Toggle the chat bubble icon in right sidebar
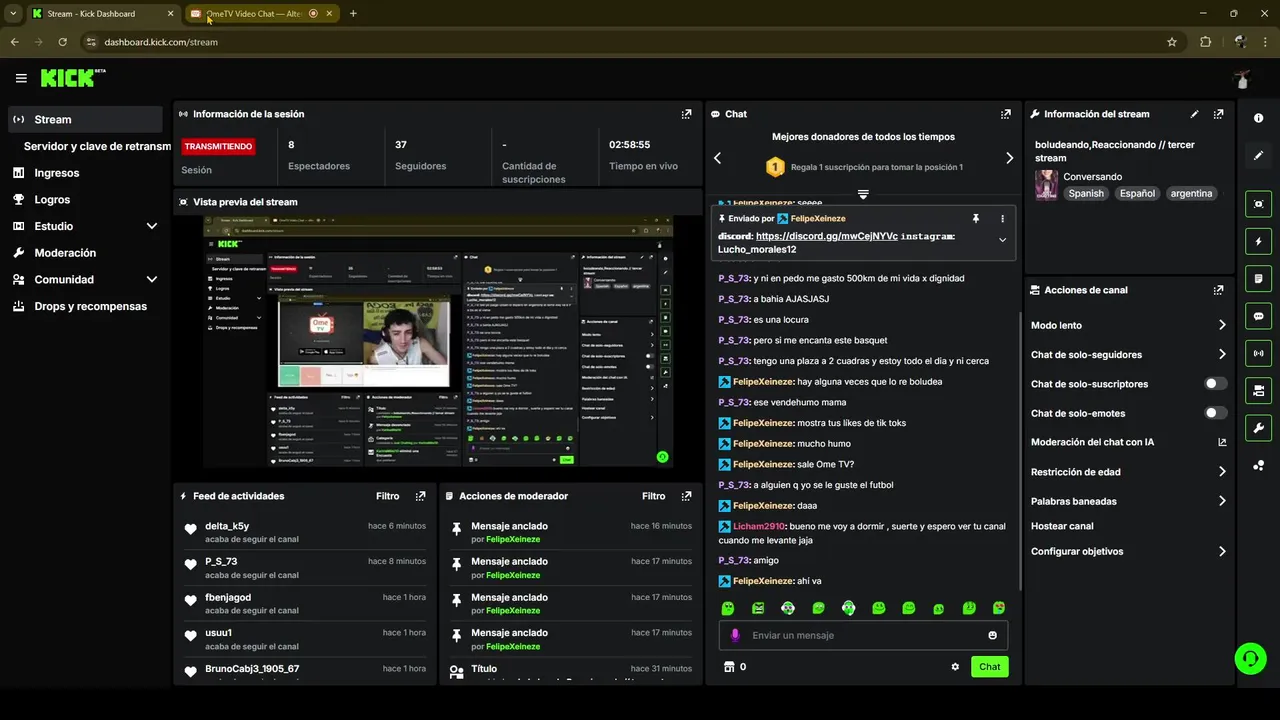Screen dimensions: 1280x720 [1258, 316]
